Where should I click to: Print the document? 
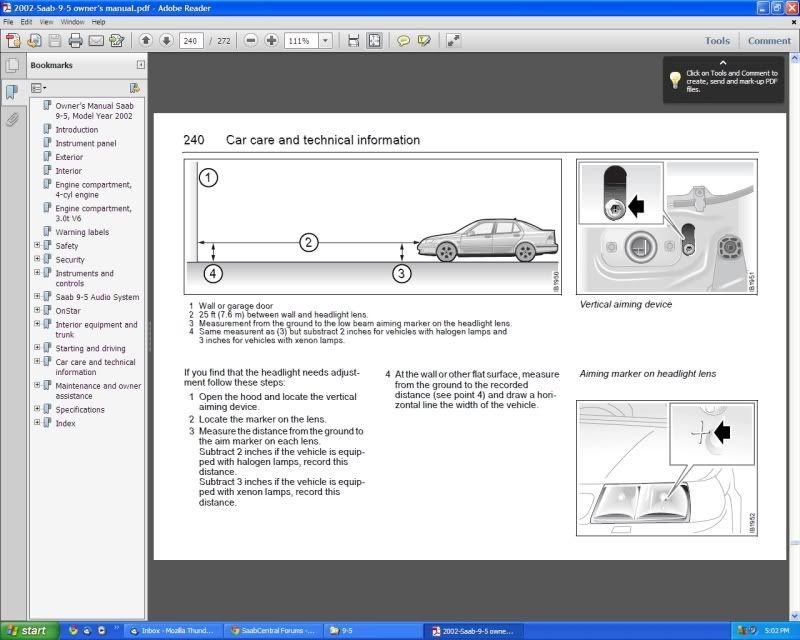tap(77, 40)
